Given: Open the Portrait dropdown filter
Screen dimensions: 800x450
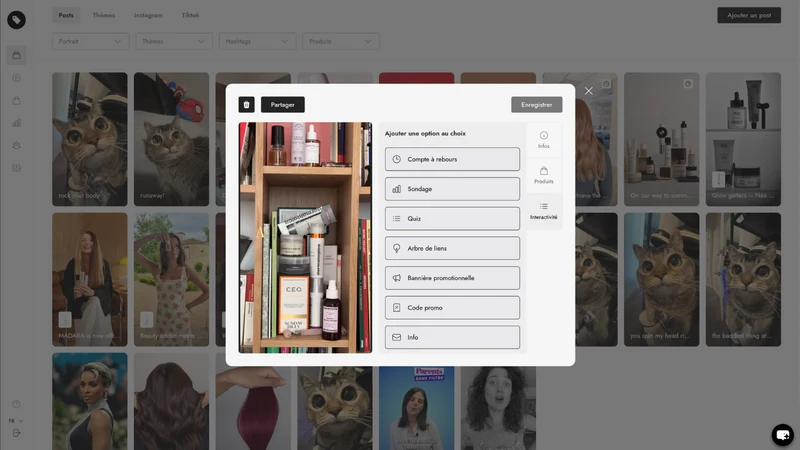Looking at the screenshot, I should click(90, 41).
